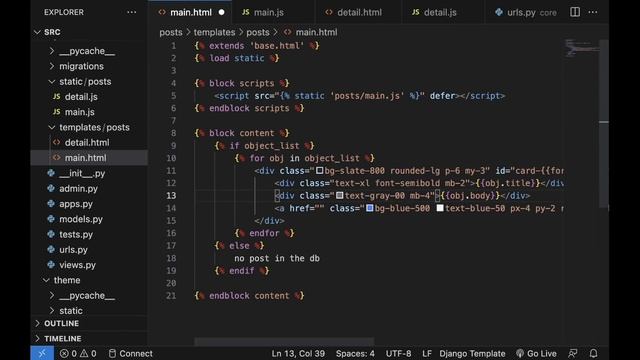The height and width of the screenshot is (360, 640).
Task: Open apps.py in the explorer
Action: (89, 204)
